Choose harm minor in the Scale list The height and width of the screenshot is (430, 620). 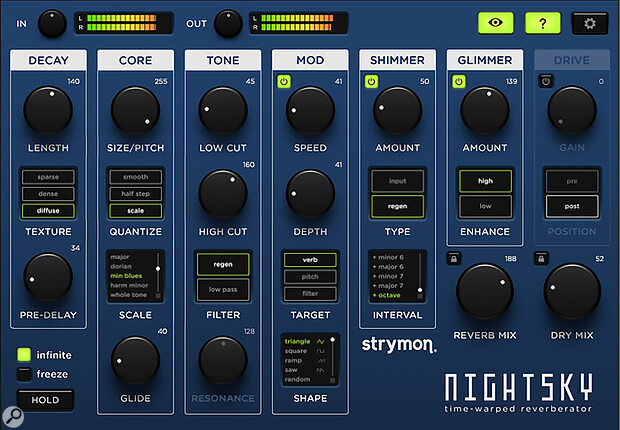(129, 285)
